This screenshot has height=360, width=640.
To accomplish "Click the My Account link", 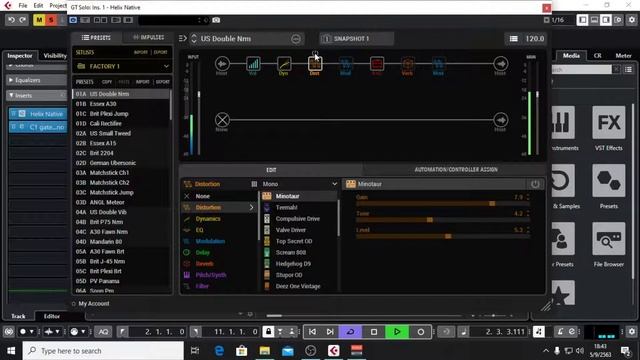I will [x=94, y=304].
